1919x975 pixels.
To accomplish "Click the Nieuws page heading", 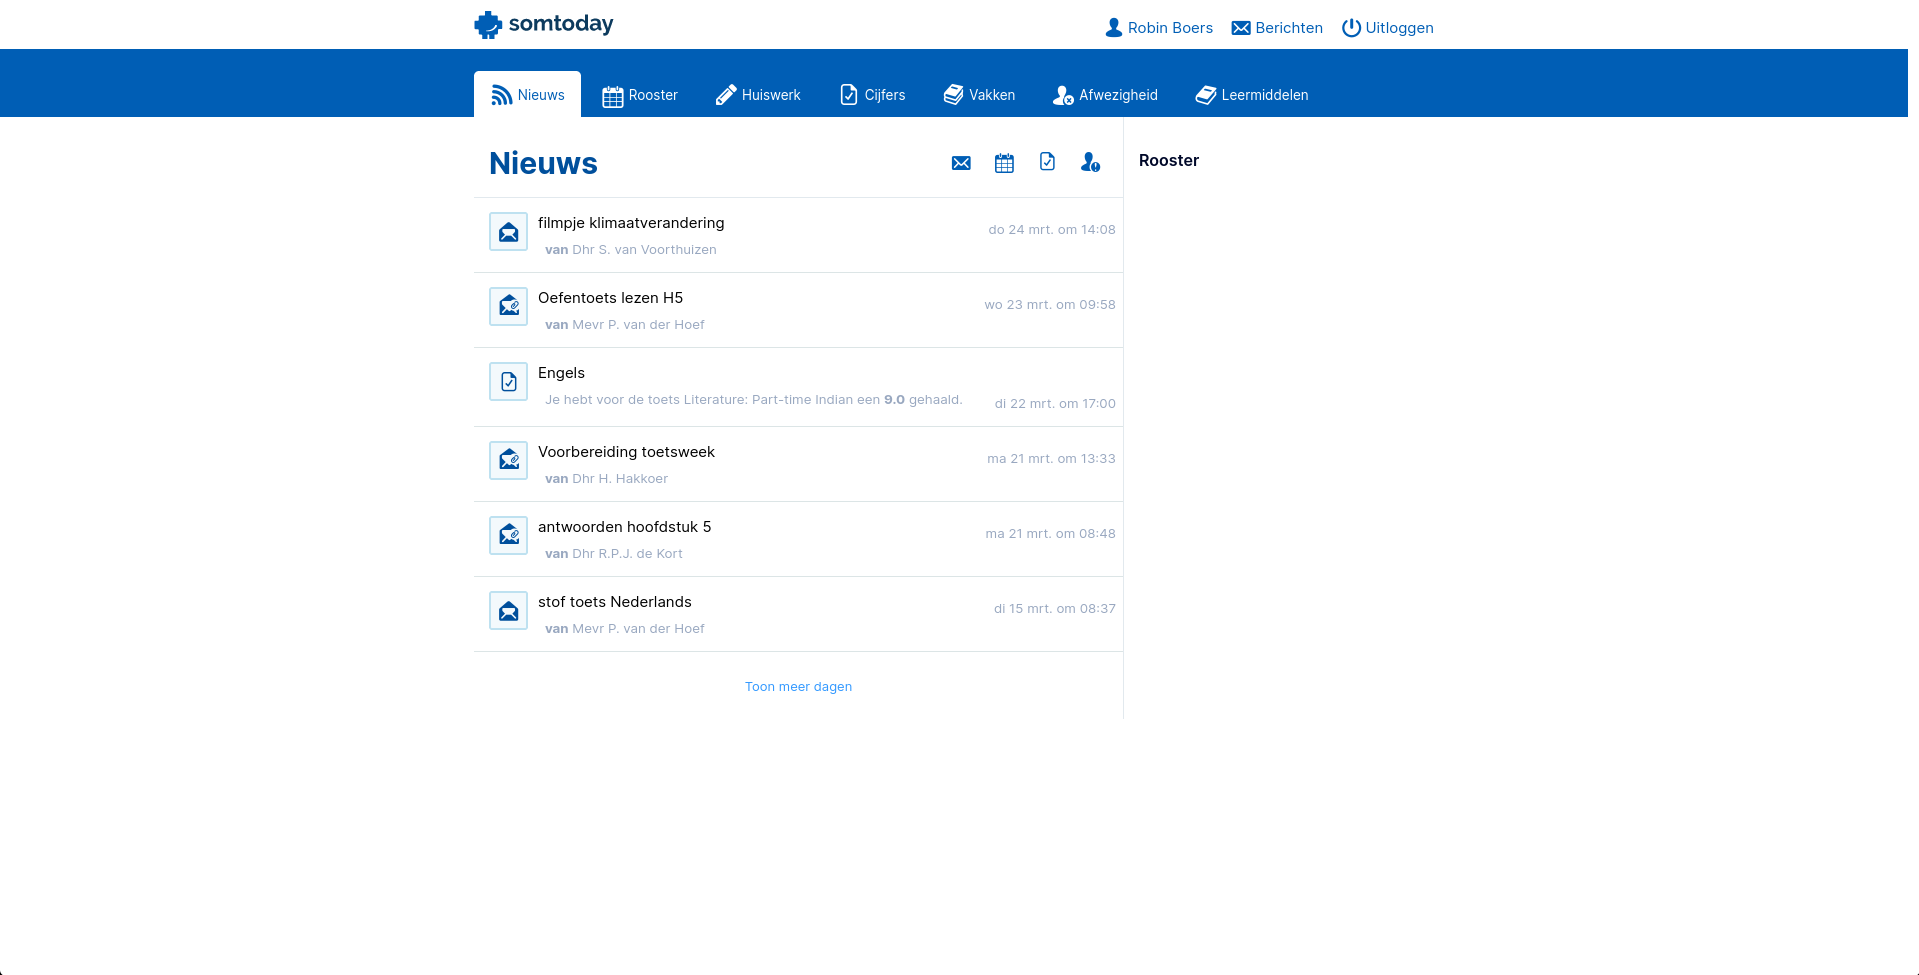I will (x=543, y=163).
